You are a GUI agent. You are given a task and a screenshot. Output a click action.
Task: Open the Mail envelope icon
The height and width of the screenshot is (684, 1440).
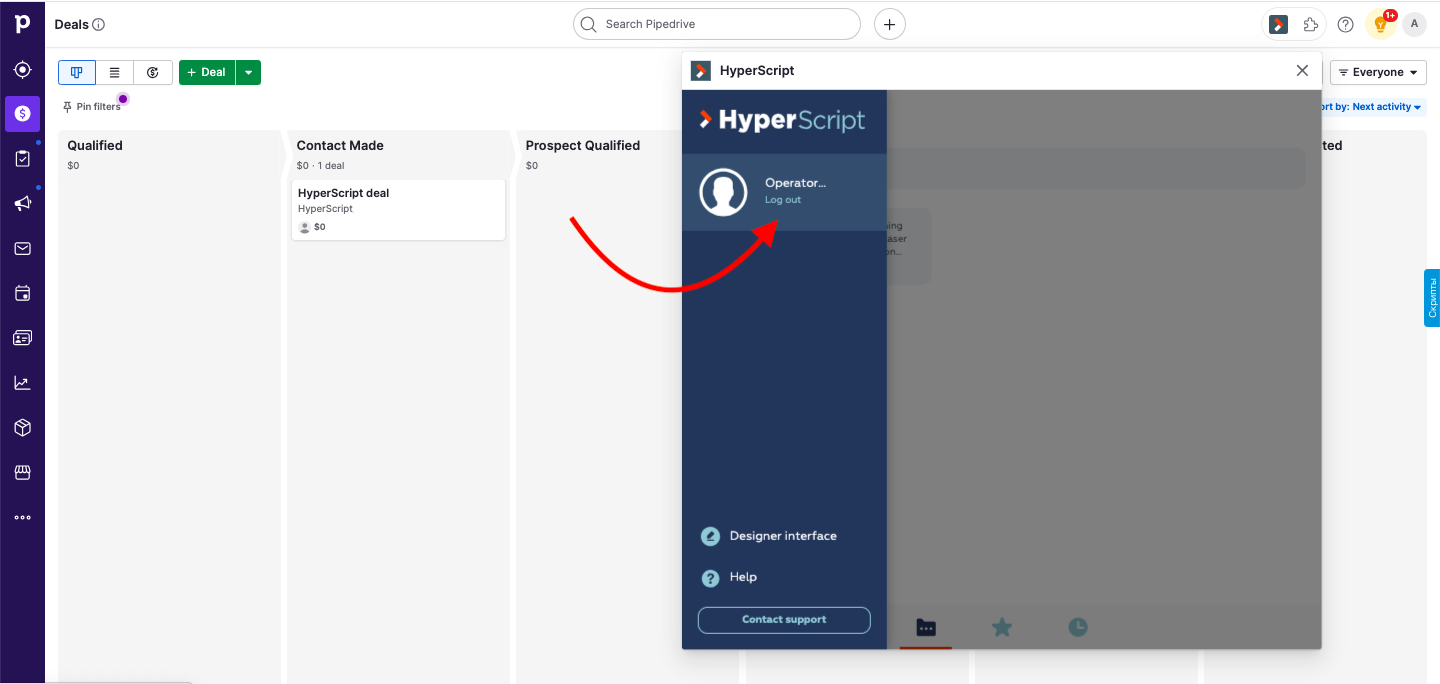pos(22,248)
